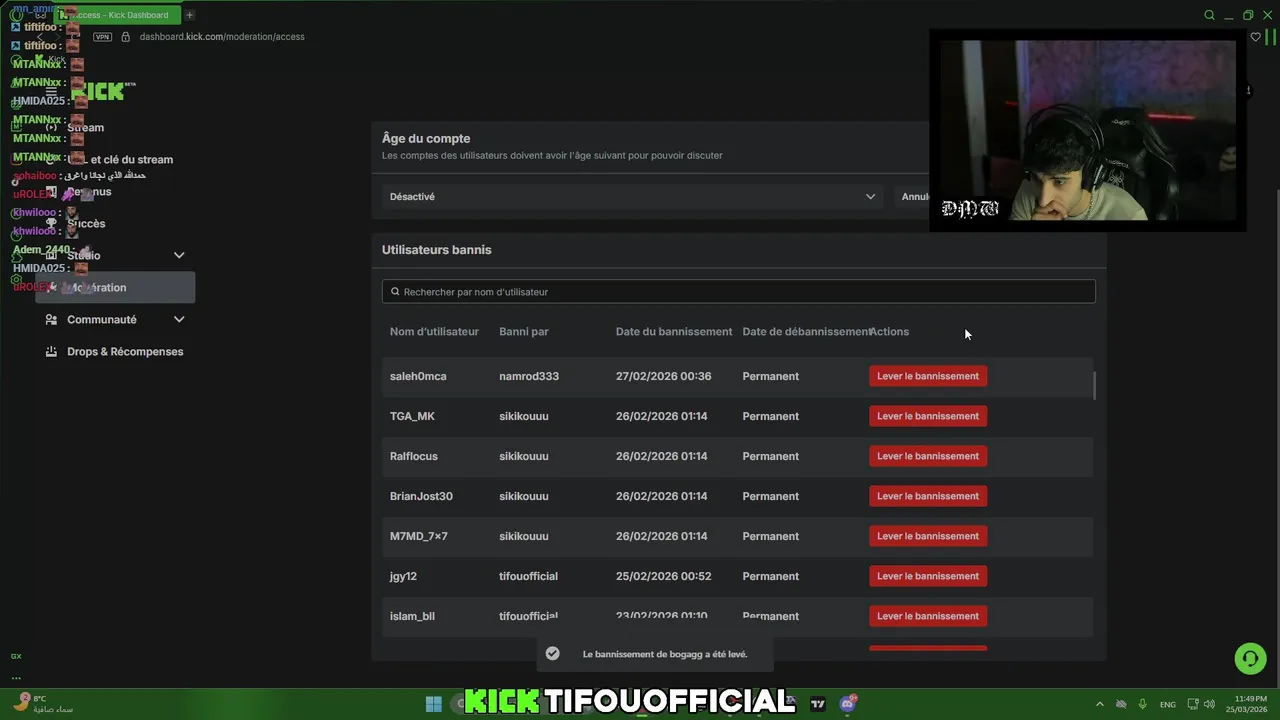1280x720 pixels.
Task: Click the VPN badge in address bar
Action: click(102, 37)
